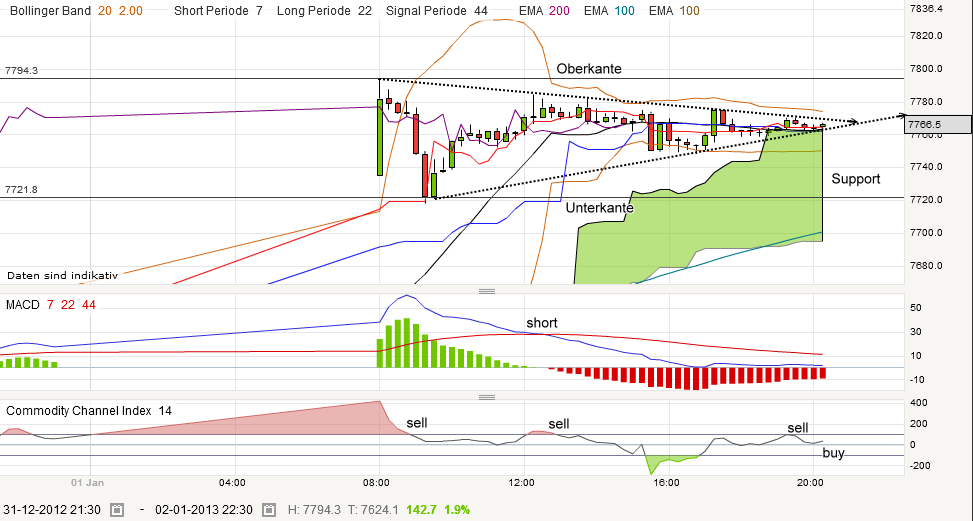Click the 50 label on the MACD axis
This screenshot has height=521, width=973.
tap(915, 308)
